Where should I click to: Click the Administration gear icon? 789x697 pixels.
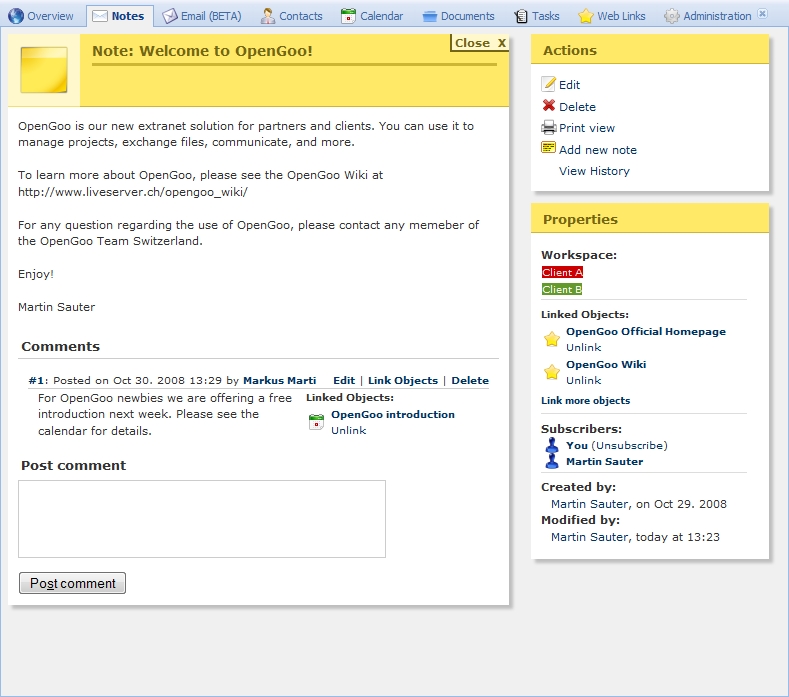click(671, 16)
